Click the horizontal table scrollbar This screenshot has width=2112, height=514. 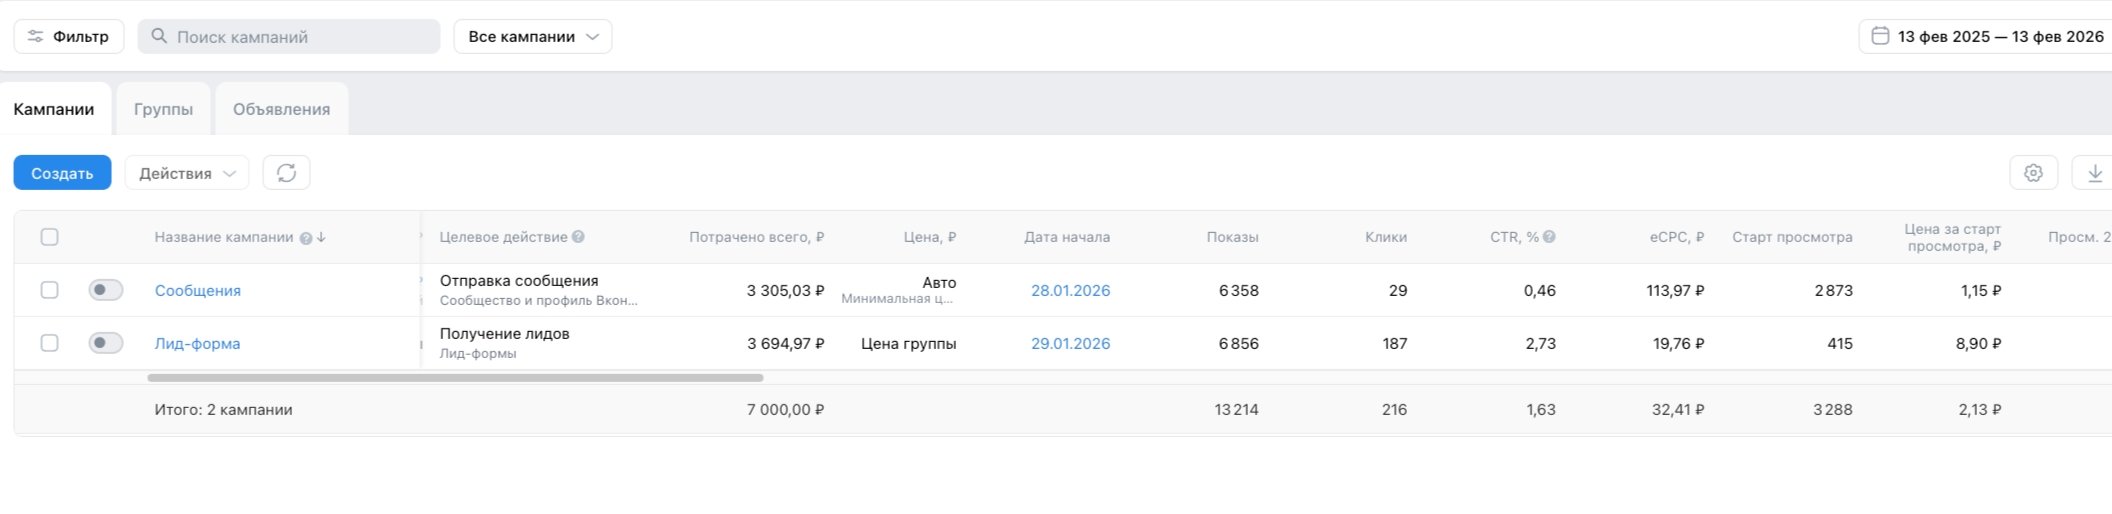coord(455,378)
